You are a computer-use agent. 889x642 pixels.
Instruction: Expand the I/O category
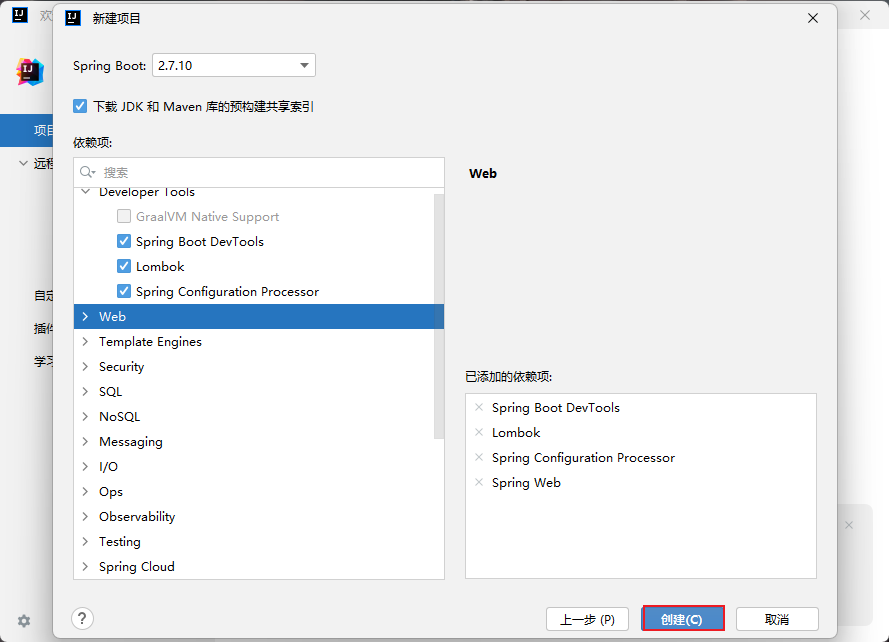[x=86, y=466]
